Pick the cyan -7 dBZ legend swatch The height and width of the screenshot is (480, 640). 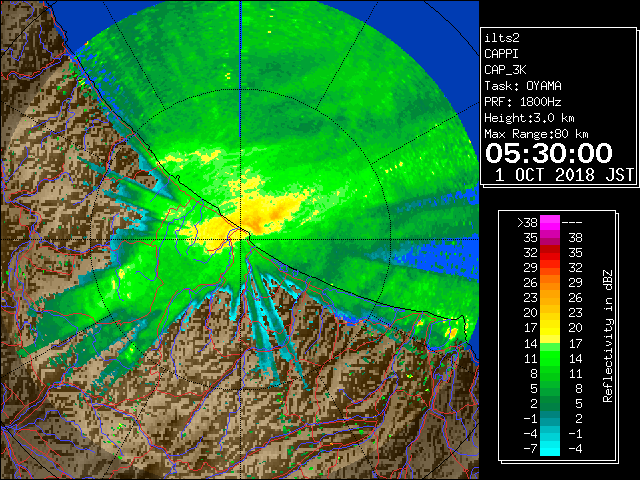coord(550,449)
